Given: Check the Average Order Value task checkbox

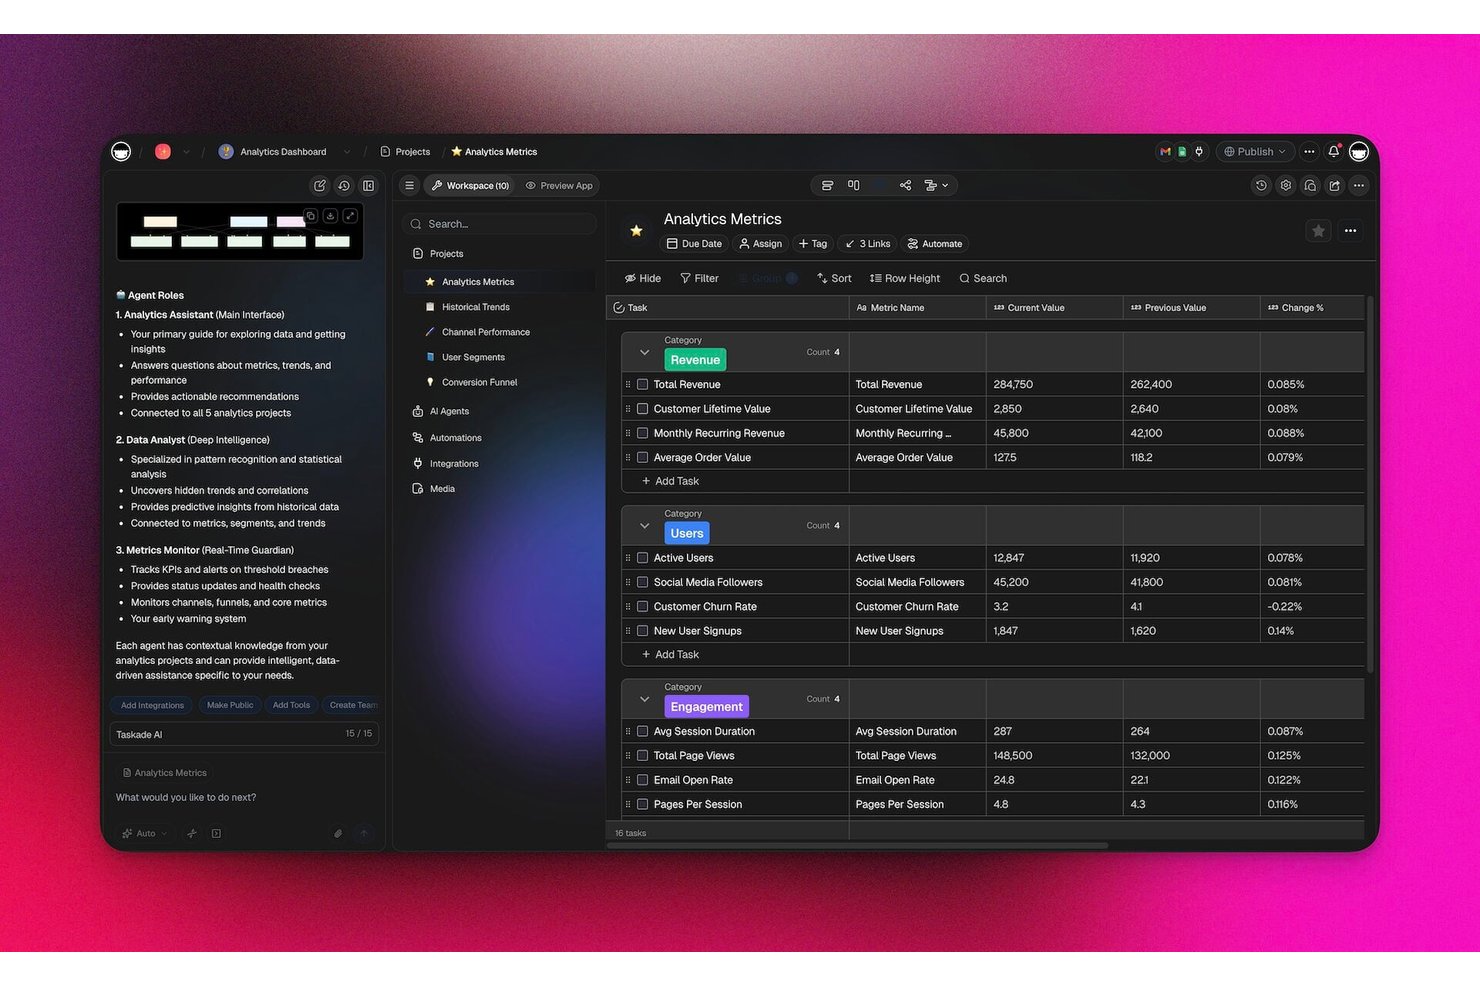Looking at the screenshot, I should (643, 457).
